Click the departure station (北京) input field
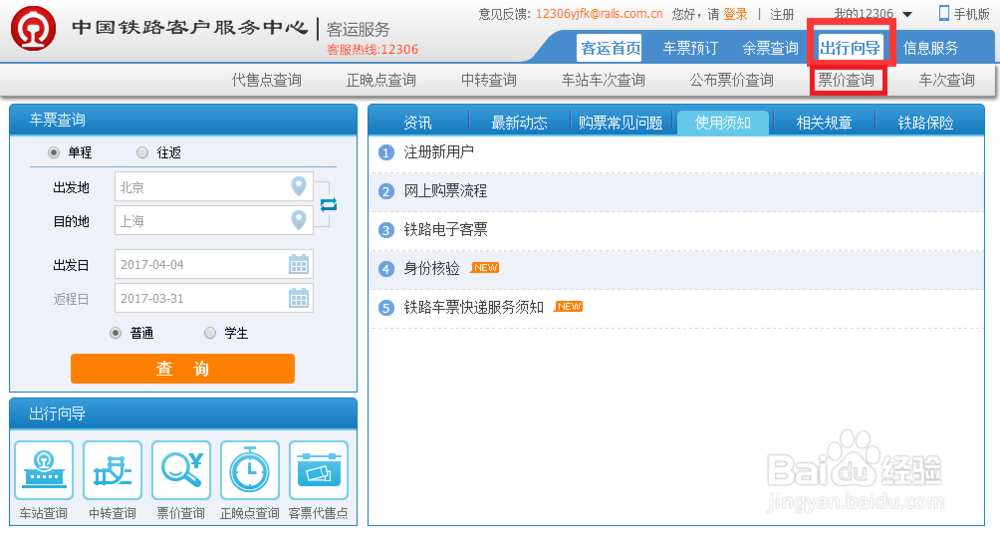 tap(214, 187)
